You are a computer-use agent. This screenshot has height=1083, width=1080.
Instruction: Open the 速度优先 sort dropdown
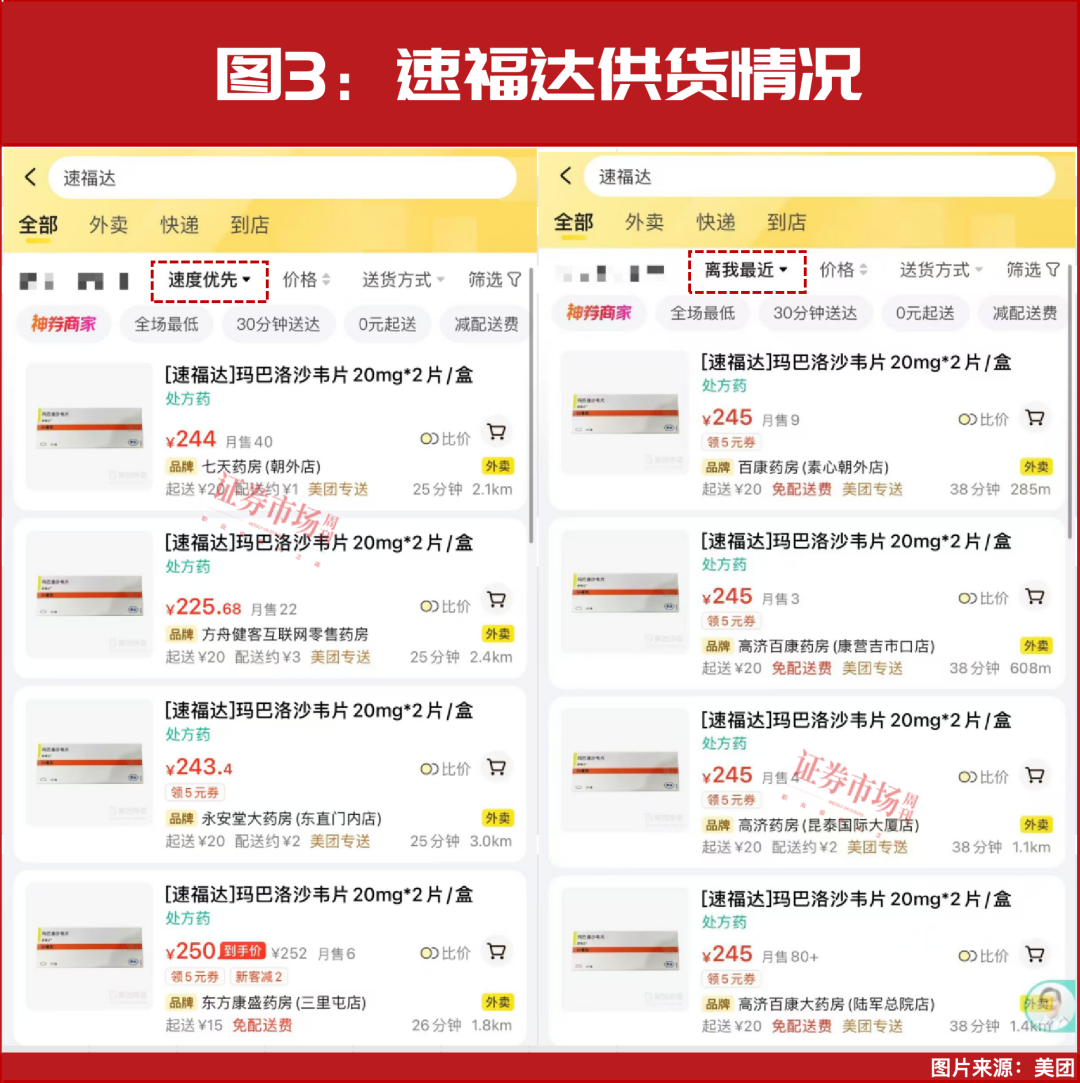[x=209, y=280]
